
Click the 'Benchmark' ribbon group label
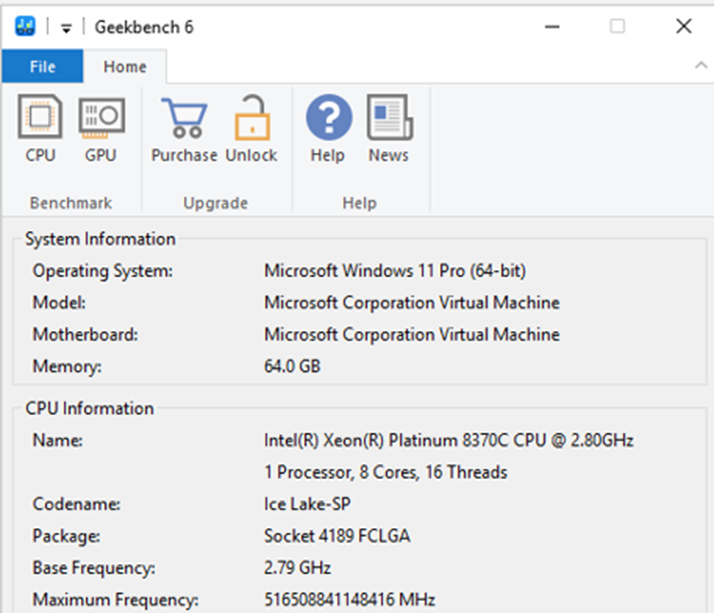coord(71,203)
